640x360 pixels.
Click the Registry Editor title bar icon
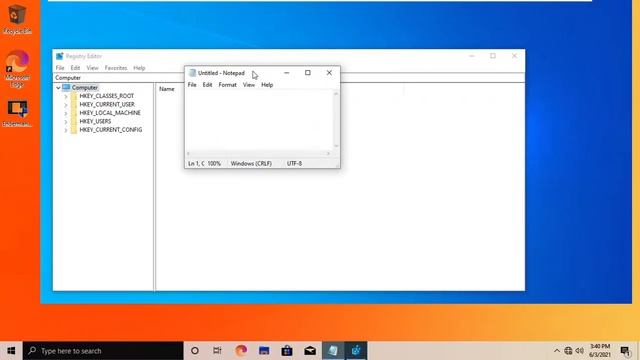pos(60,56)
